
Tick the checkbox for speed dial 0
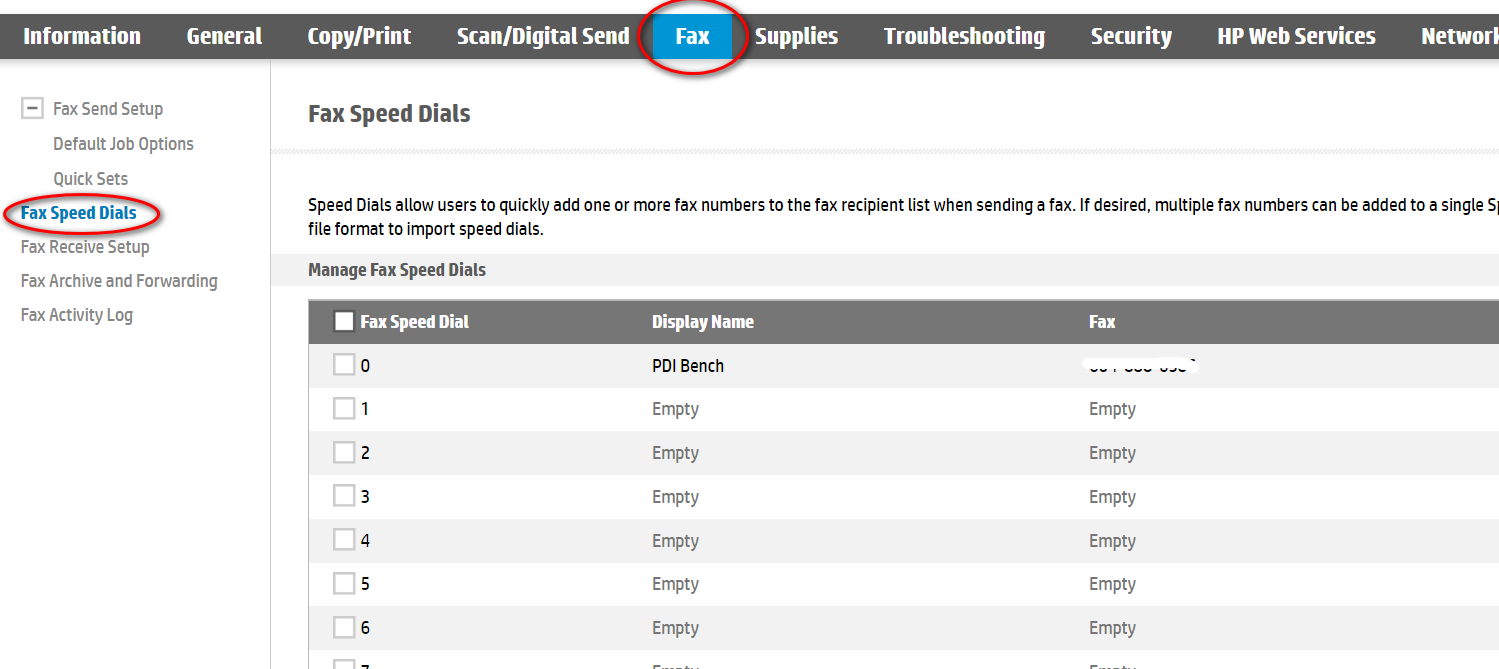(x=344, y=365)
